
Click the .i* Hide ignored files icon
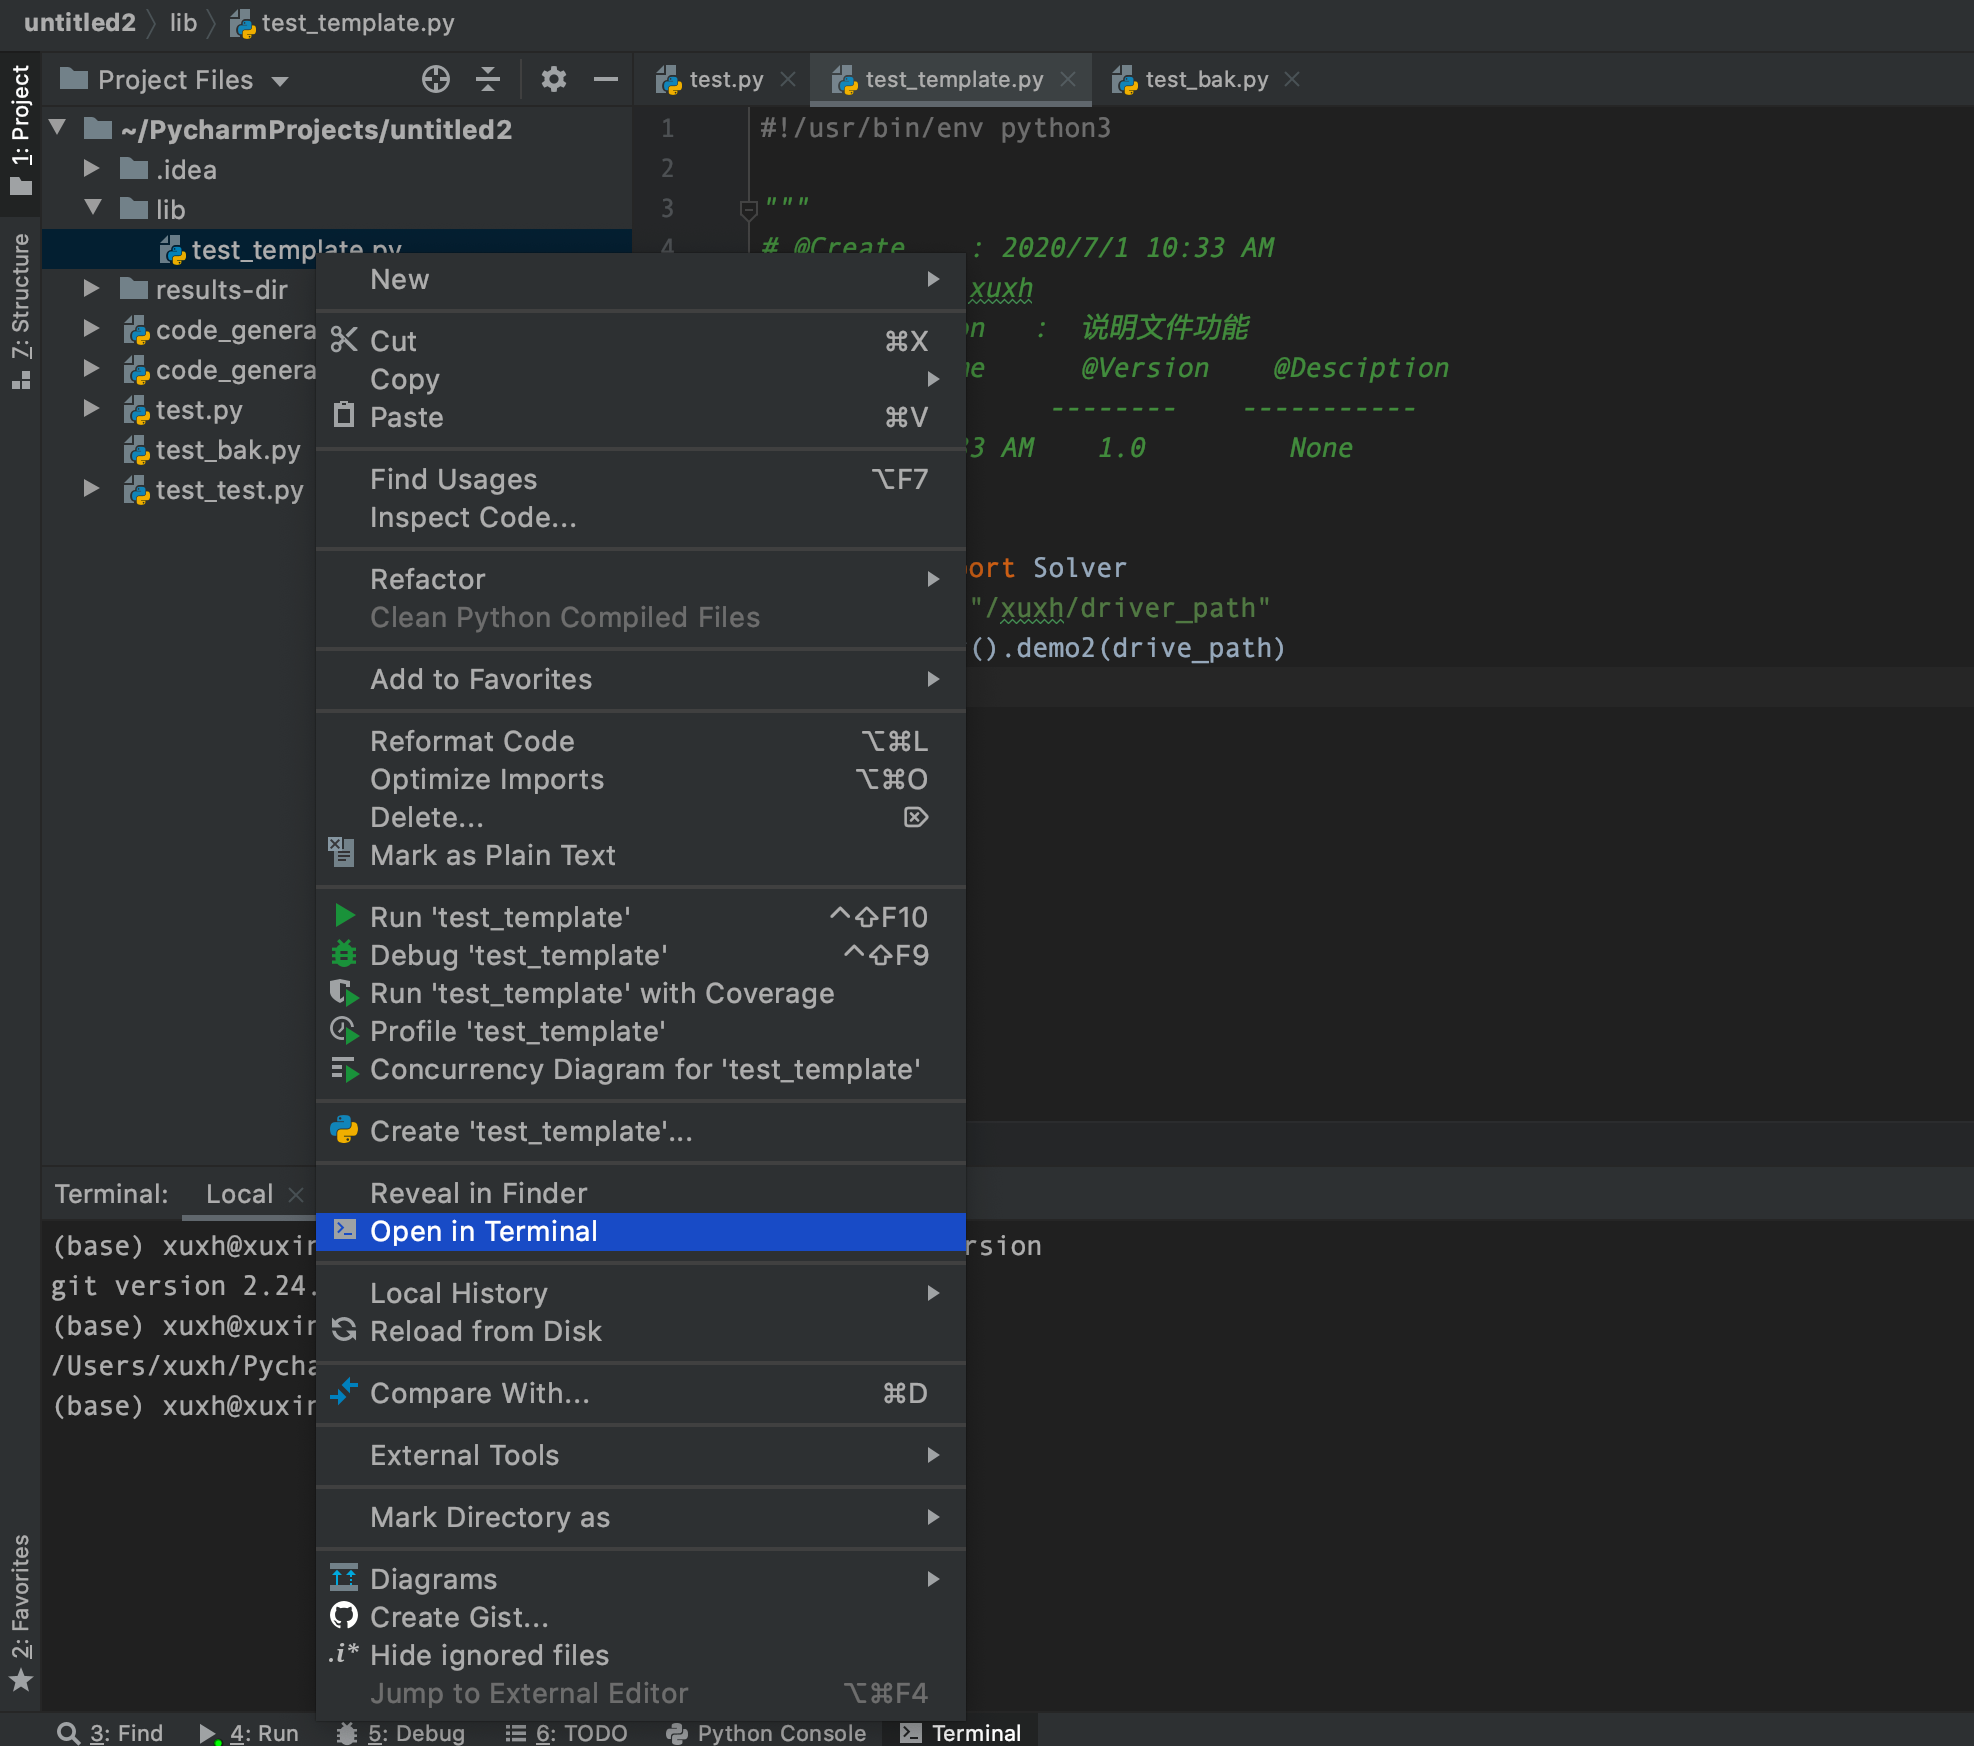click(x=343, y=1654)
